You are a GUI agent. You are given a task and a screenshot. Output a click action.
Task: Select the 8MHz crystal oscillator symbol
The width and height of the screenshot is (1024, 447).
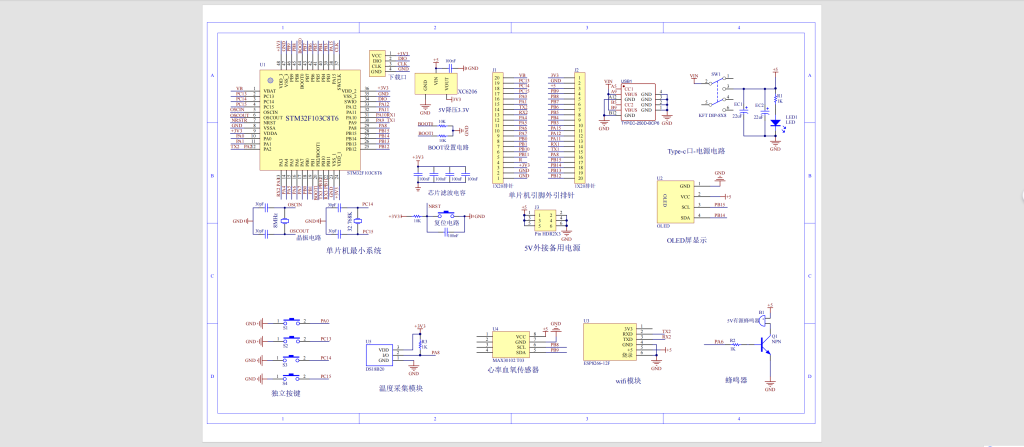(x=285, y=221)
